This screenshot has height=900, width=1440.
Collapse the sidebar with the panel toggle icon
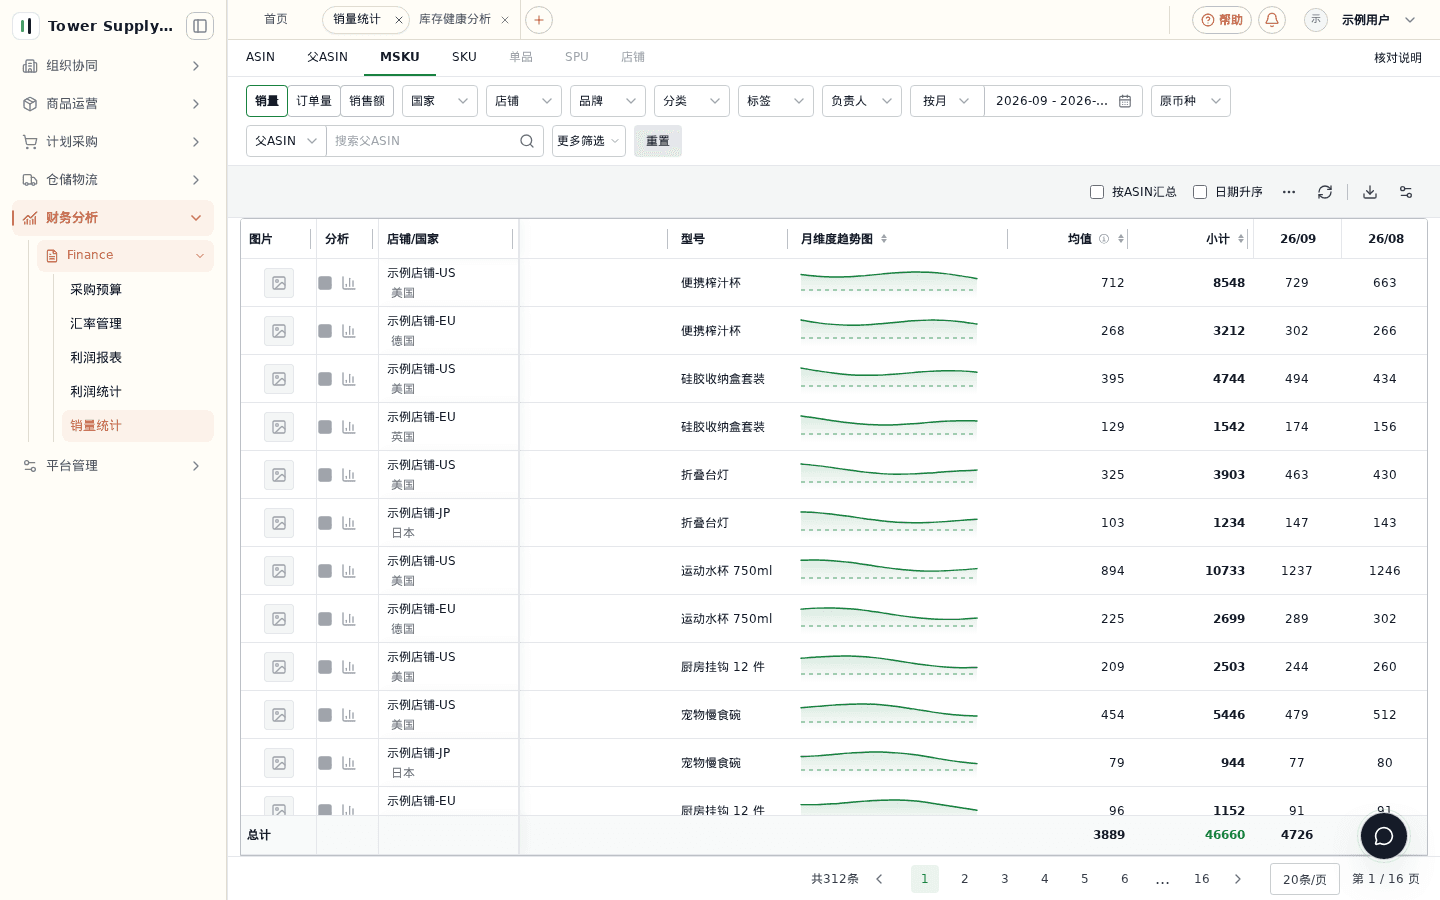[200, 26]
